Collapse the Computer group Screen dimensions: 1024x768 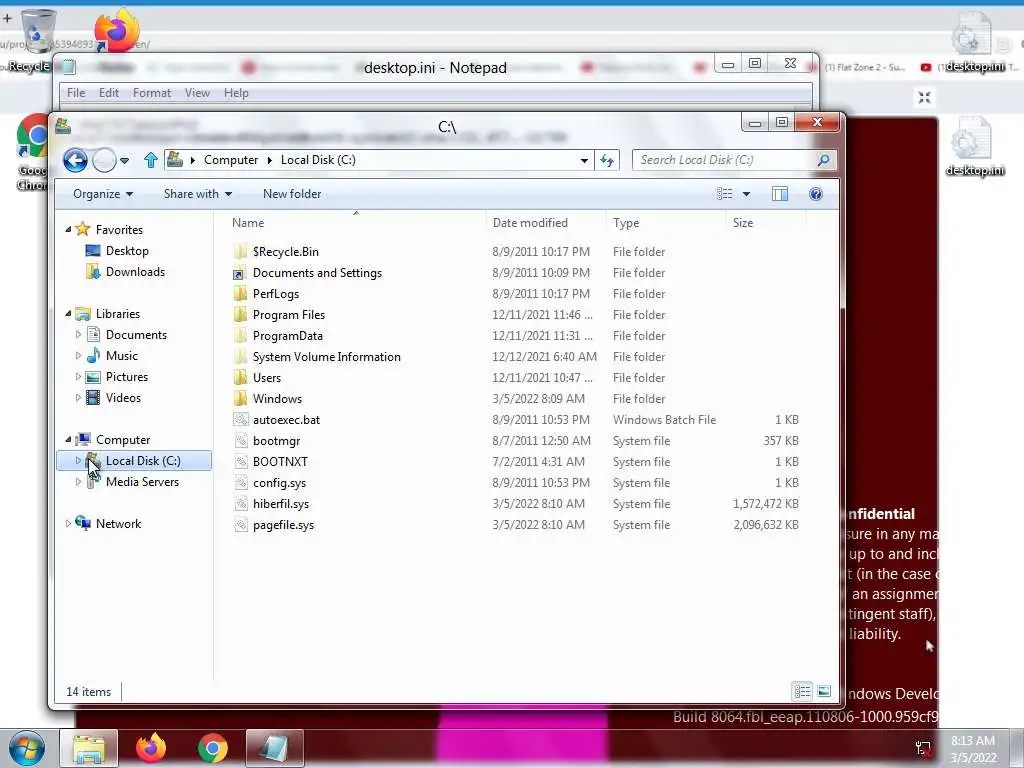pos(69,440)
